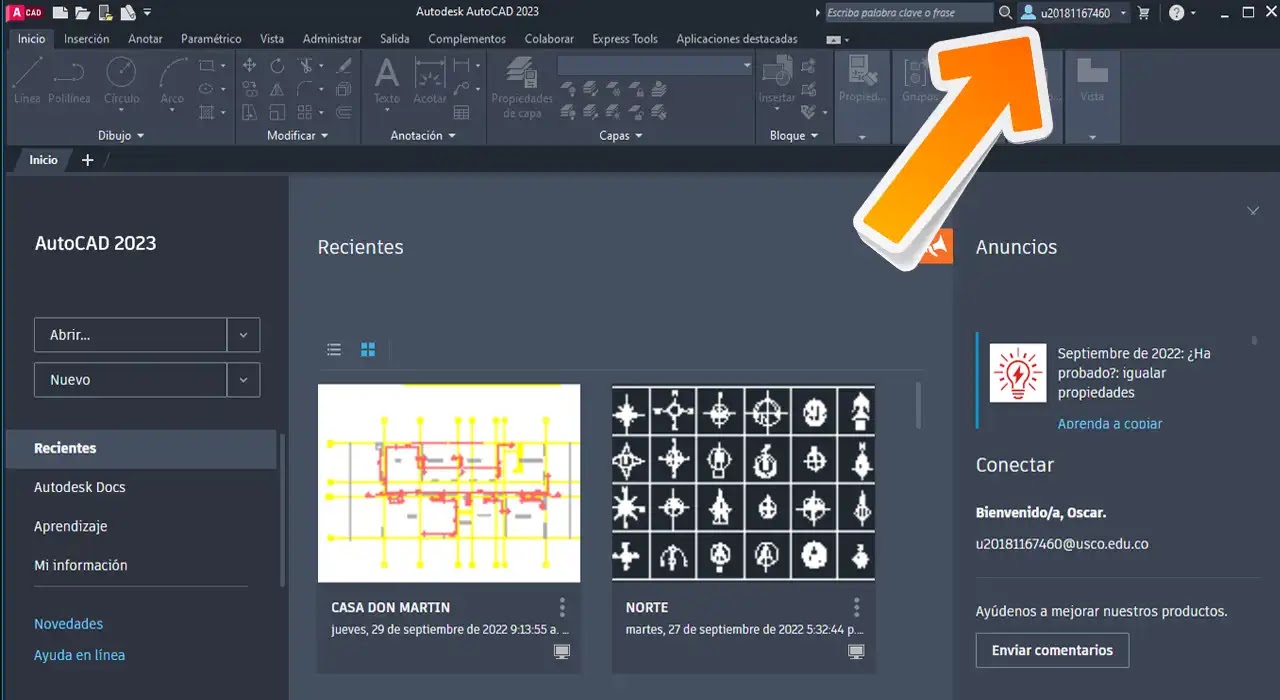Screen dimensions: 1280x700
Task: Open the Administrar ribbon tab
Action: point(332,39)
